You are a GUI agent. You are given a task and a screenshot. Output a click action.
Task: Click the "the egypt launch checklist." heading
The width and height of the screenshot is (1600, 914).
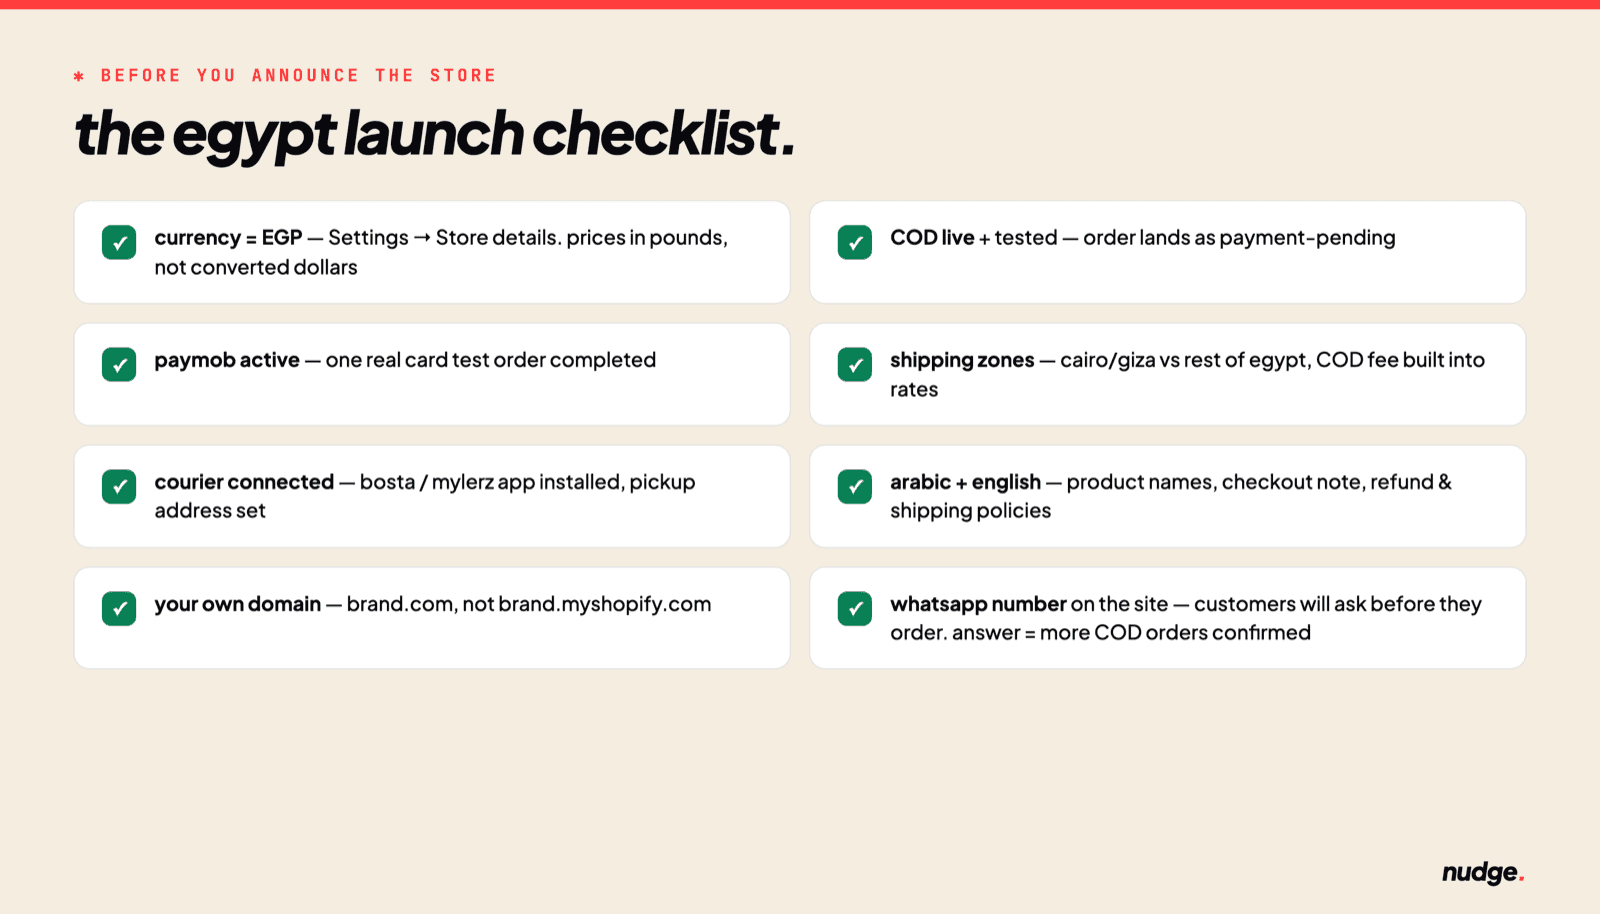(x=435, y=134)
